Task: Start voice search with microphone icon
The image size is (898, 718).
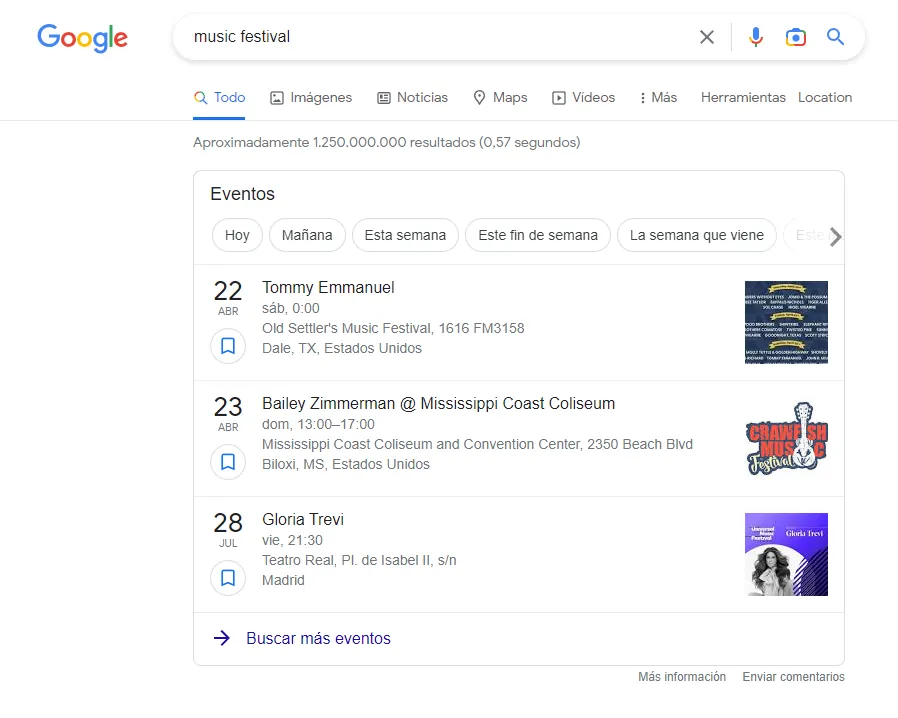Action: pos(756,37)
